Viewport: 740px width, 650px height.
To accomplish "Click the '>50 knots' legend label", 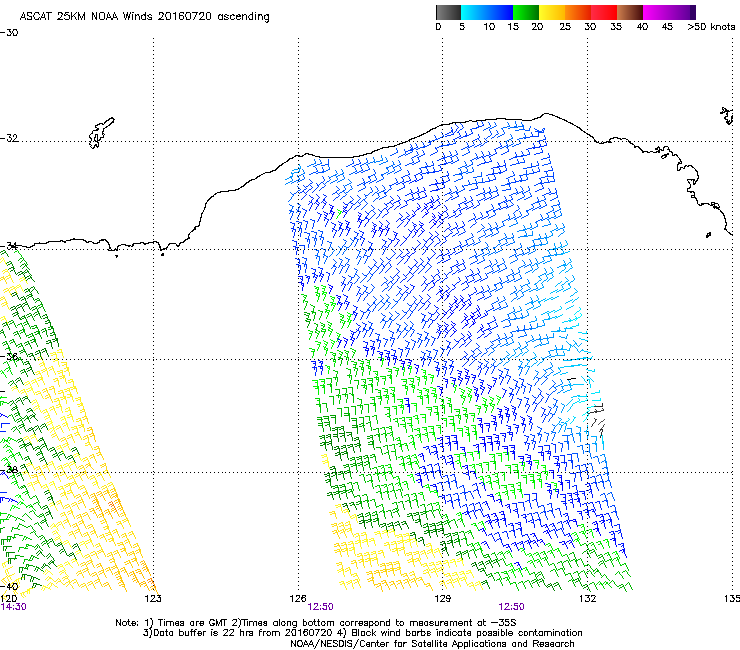I will coord(711,27).
